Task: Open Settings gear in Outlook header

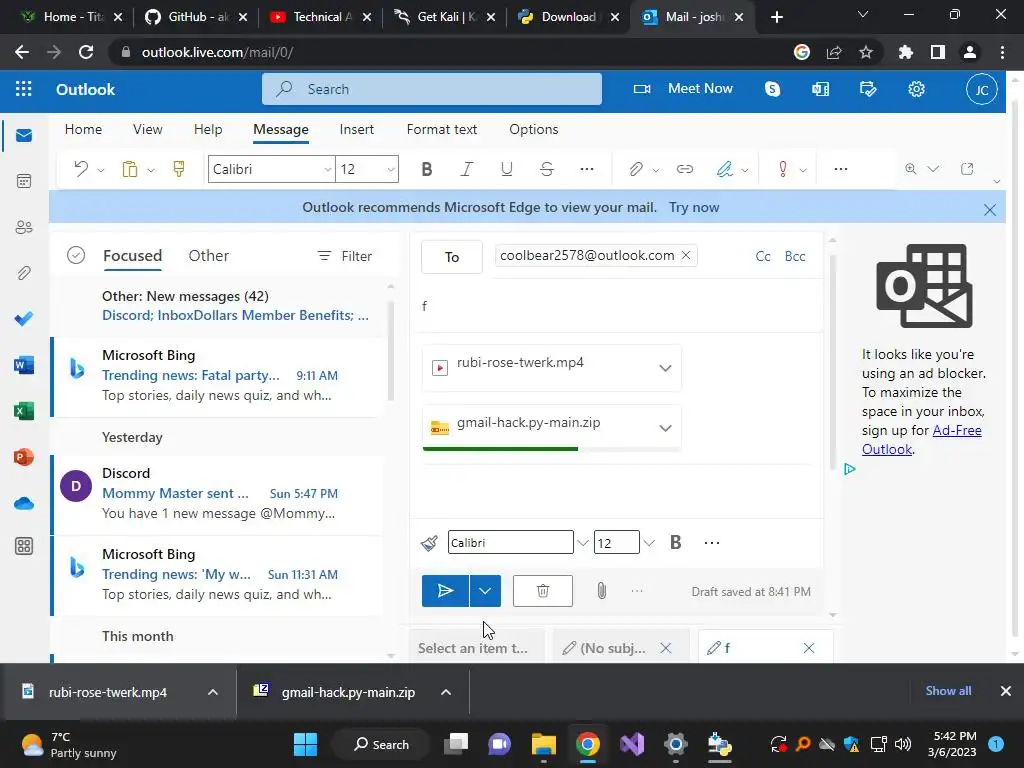Action: click(x=916, y=89)
